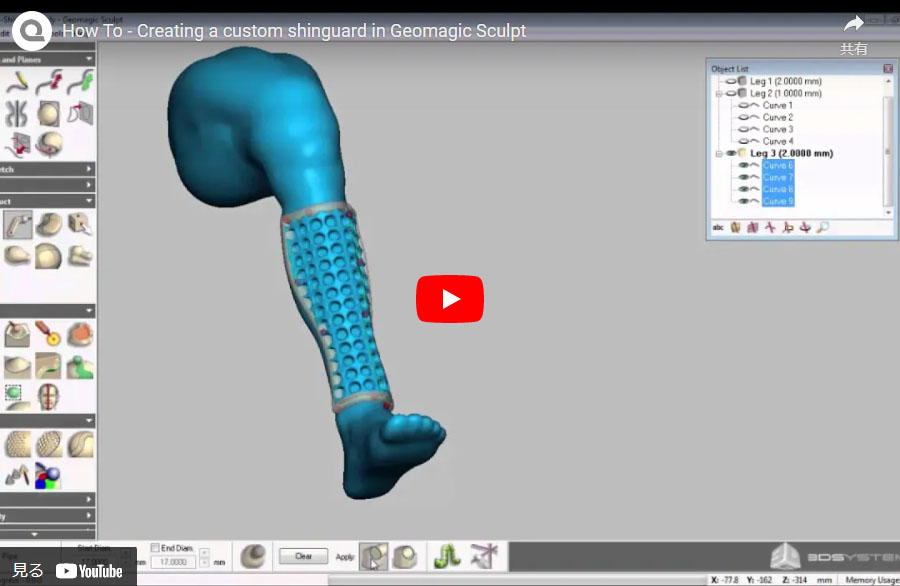The width and height of the screenshot is (900, 586).
Task: Enable the End Diam. checkbox
Action: (x=155, y=548)
